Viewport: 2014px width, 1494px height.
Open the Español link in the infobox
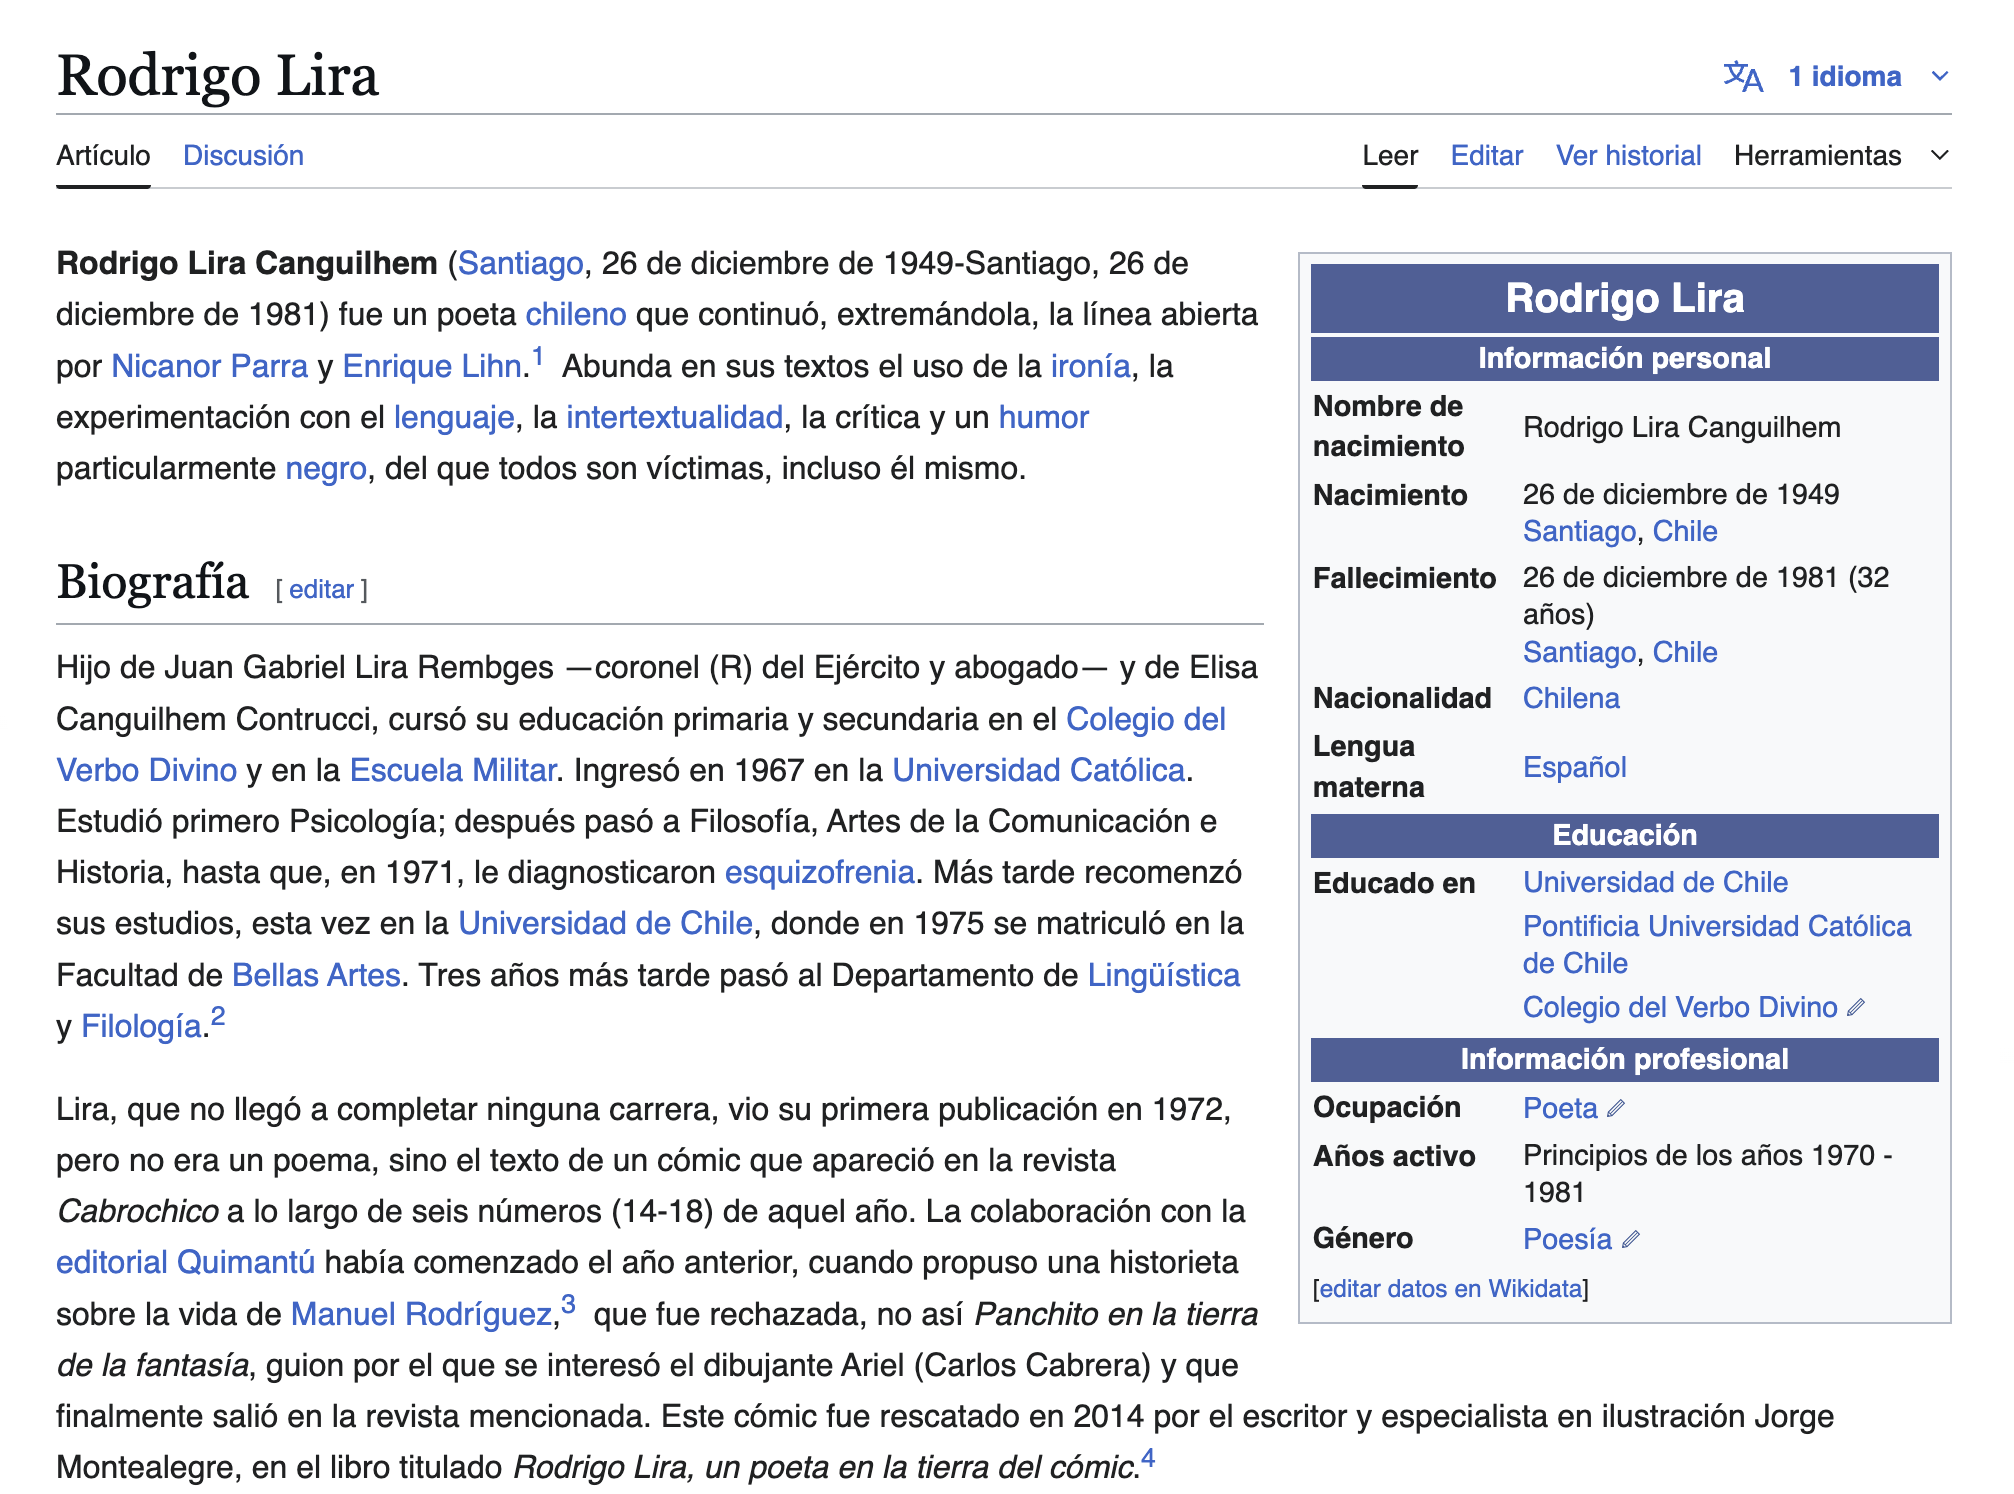click(1574, 768)
